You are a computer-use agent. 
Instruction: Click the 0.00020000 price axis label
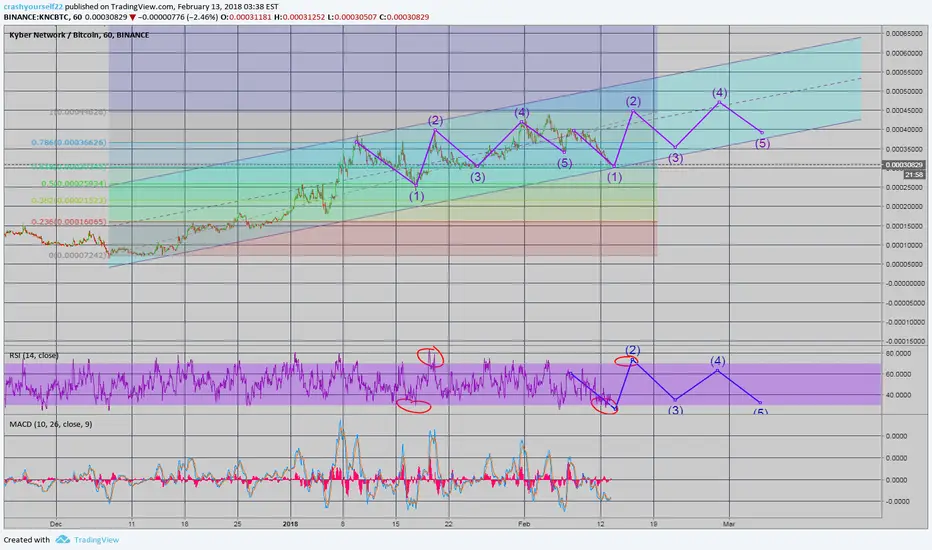904,207
